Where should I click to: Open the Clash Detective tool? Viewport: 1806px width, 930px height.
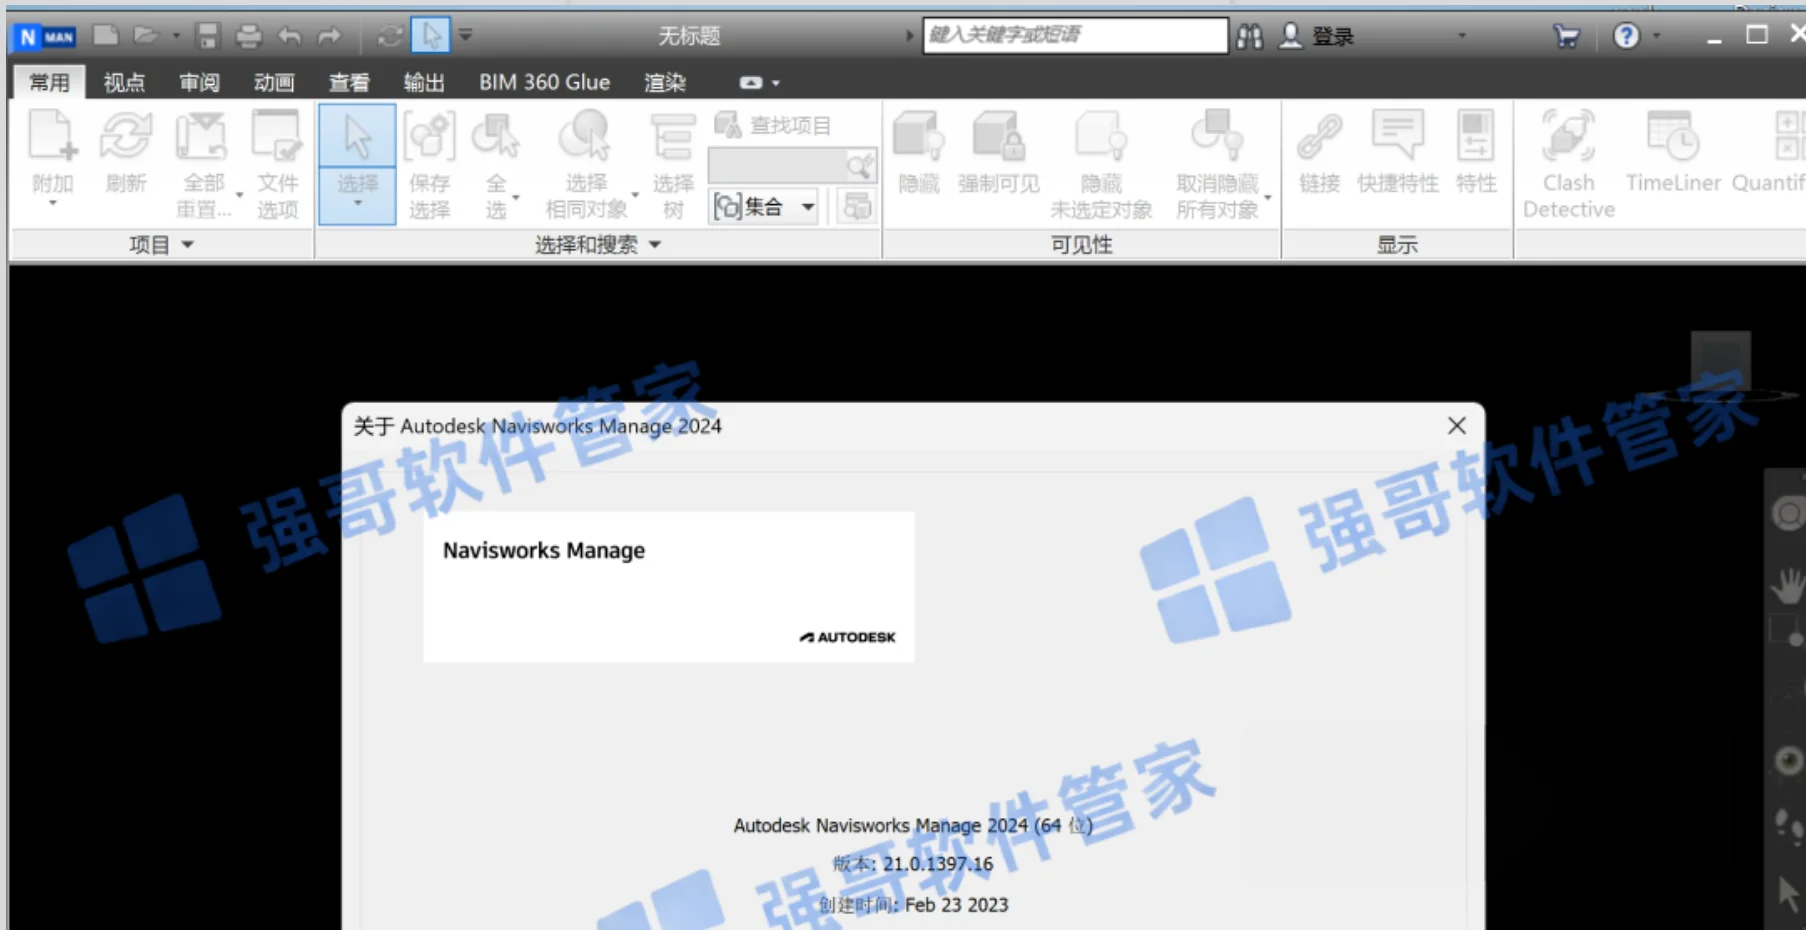click(x=1568, y=165)
